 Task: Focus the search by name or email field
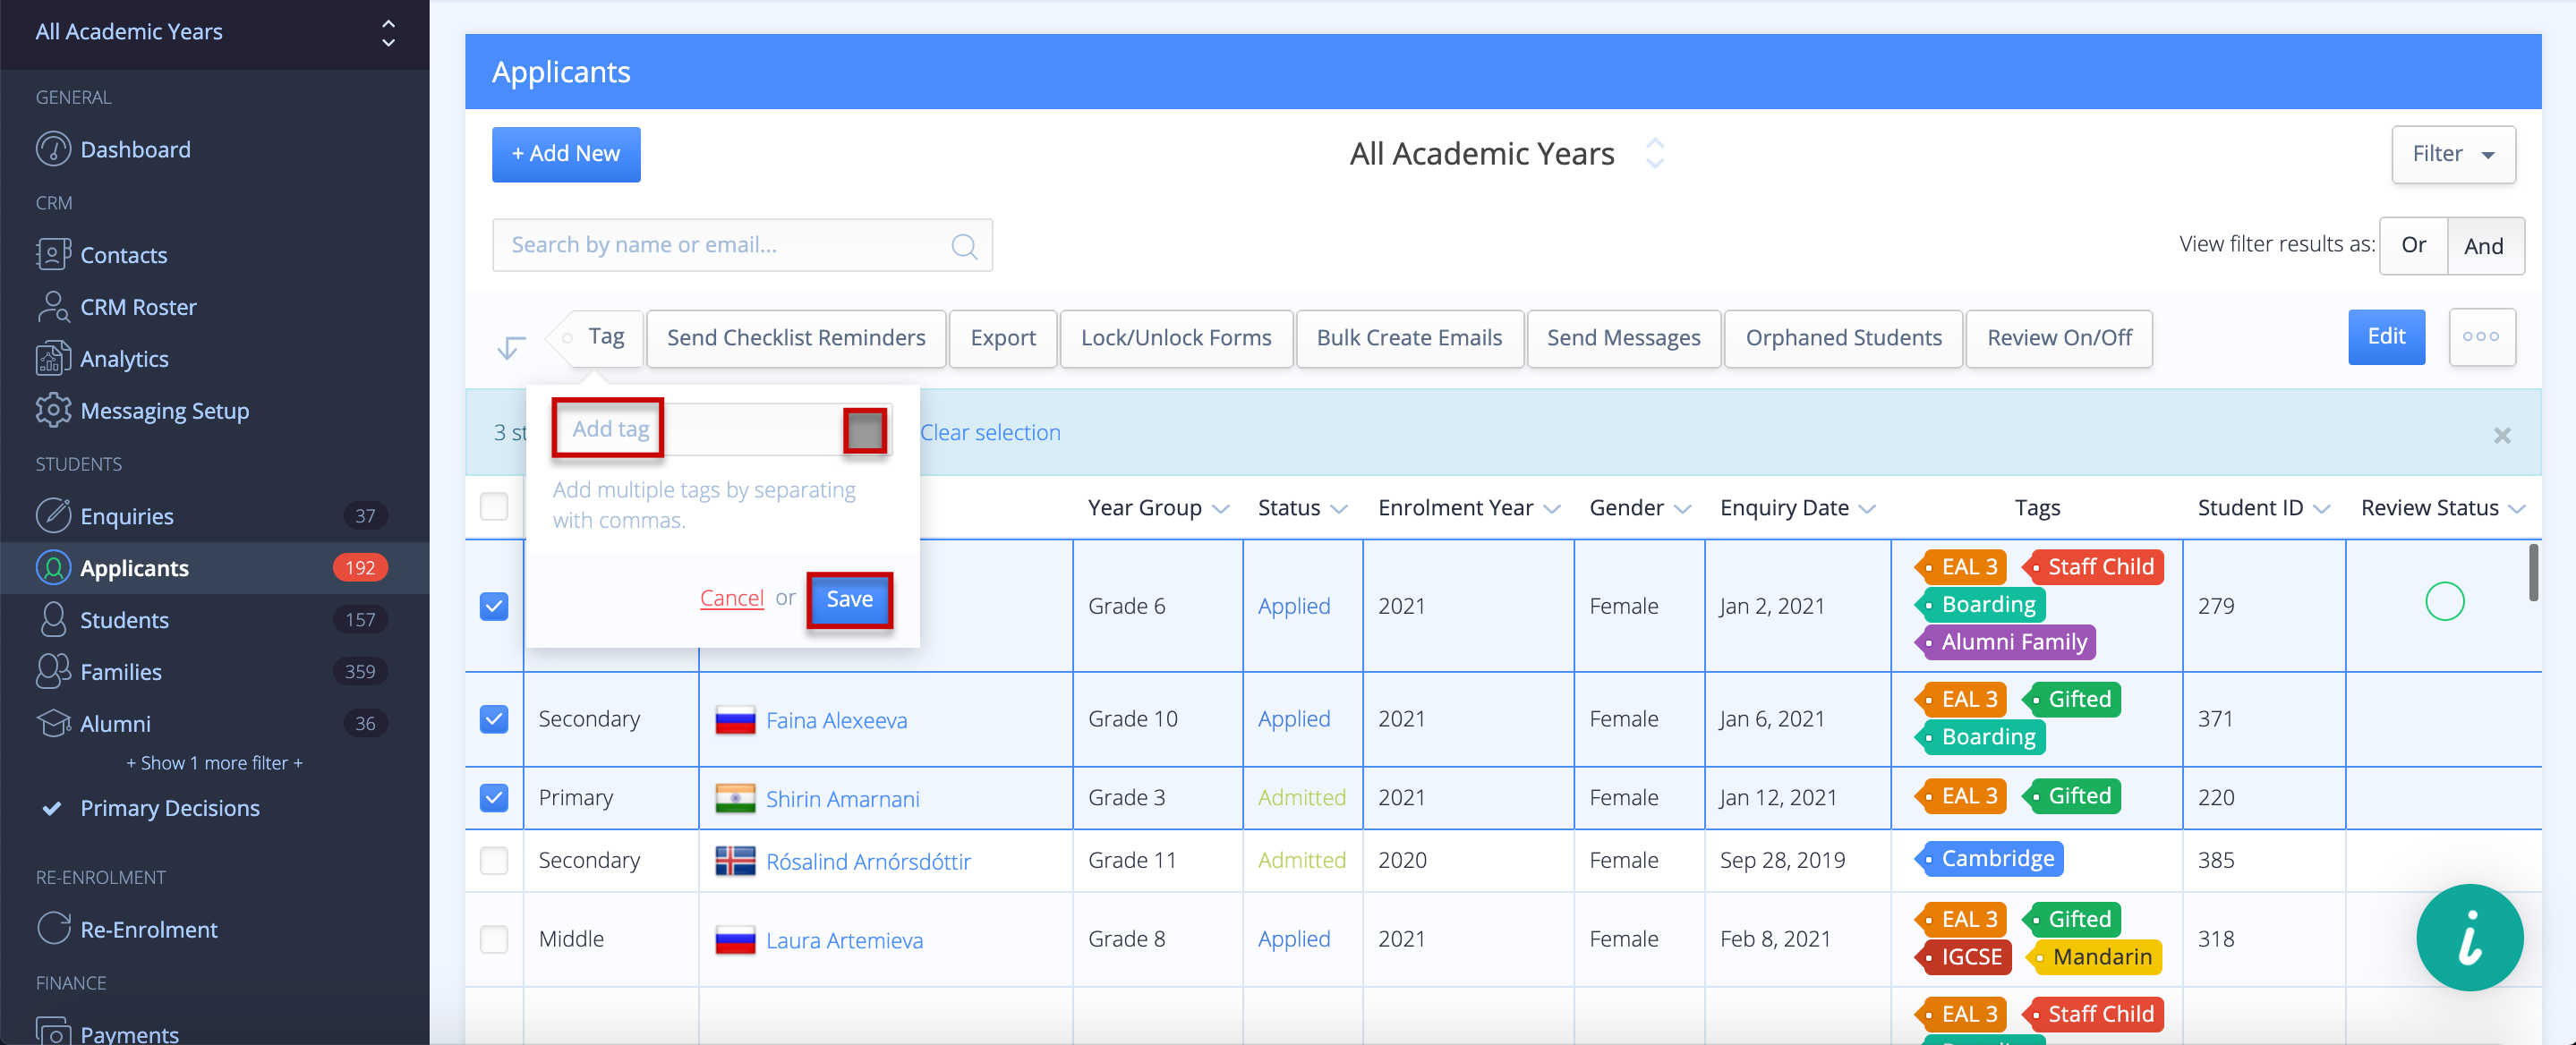[742, 246]
